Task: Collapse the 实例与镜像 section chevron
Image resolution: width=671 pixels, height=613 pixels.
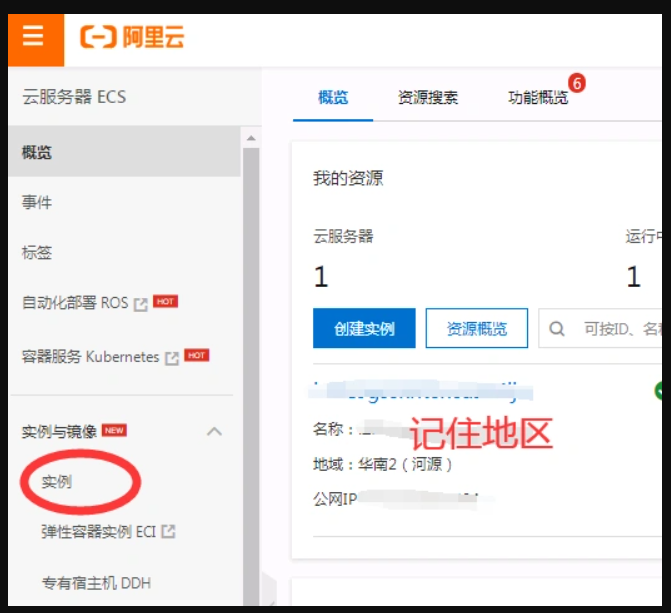Action: pos(214,431)
